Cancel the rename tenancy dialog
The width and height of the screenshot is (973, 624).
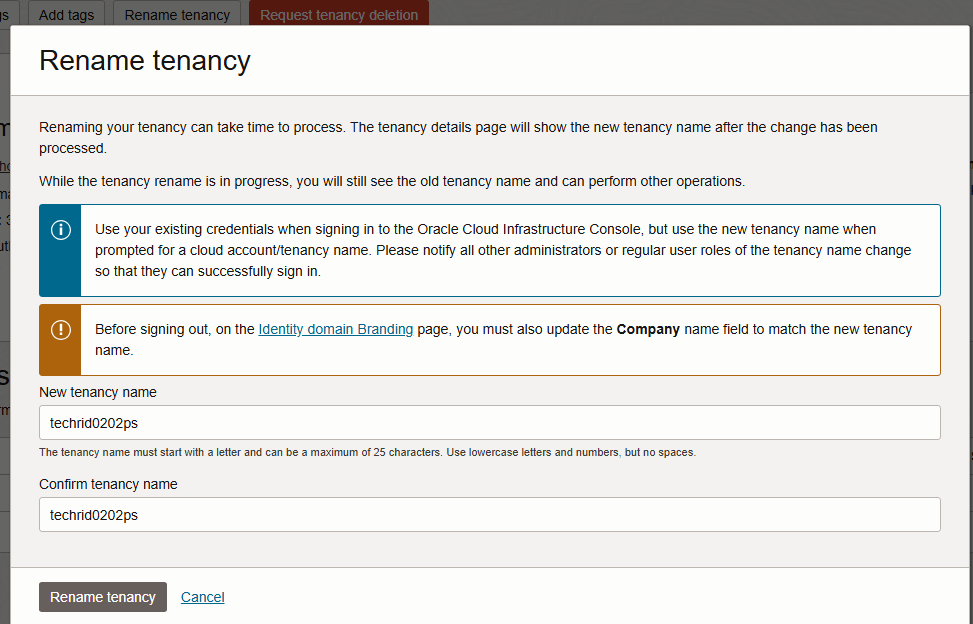click(x=202, y=597)
